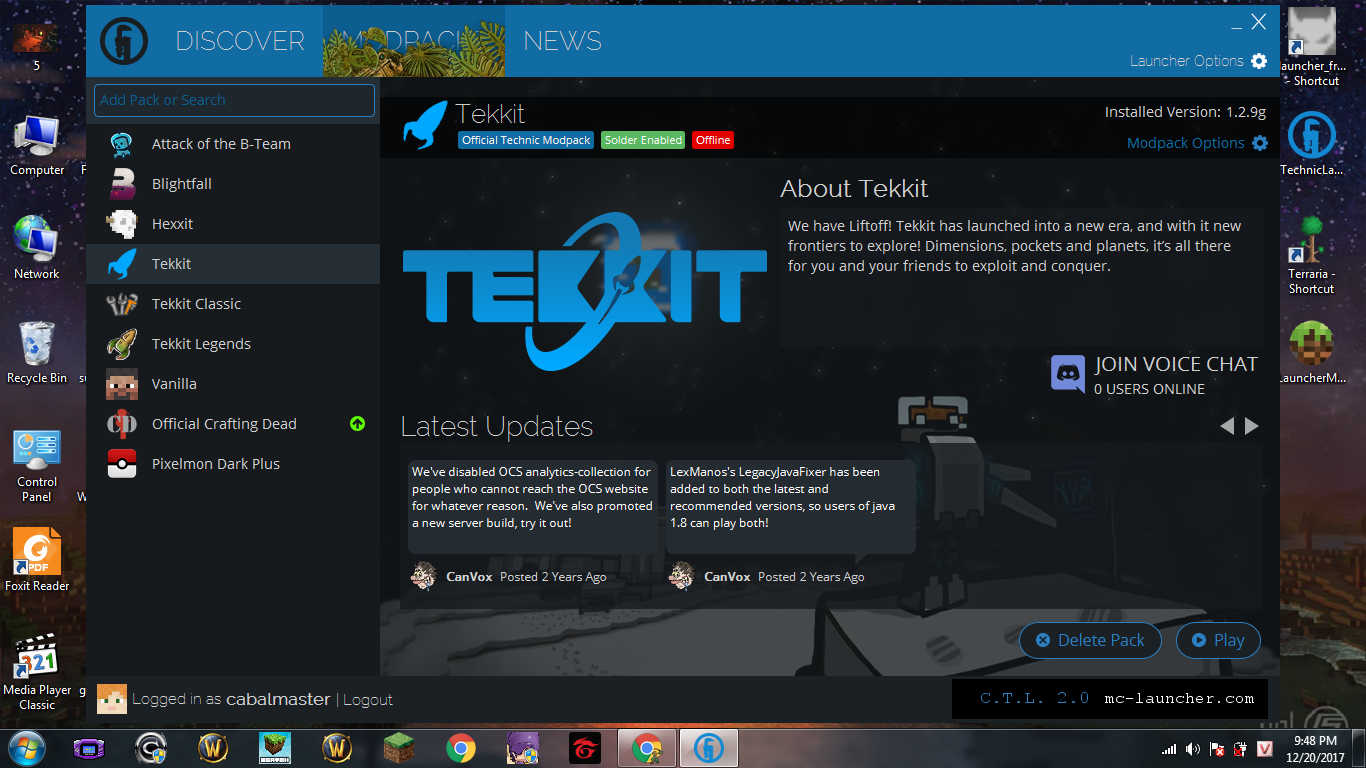Select the Pixelmon Dark Plus icon
The image size is (1366, 768).
[x=121, y=463]
